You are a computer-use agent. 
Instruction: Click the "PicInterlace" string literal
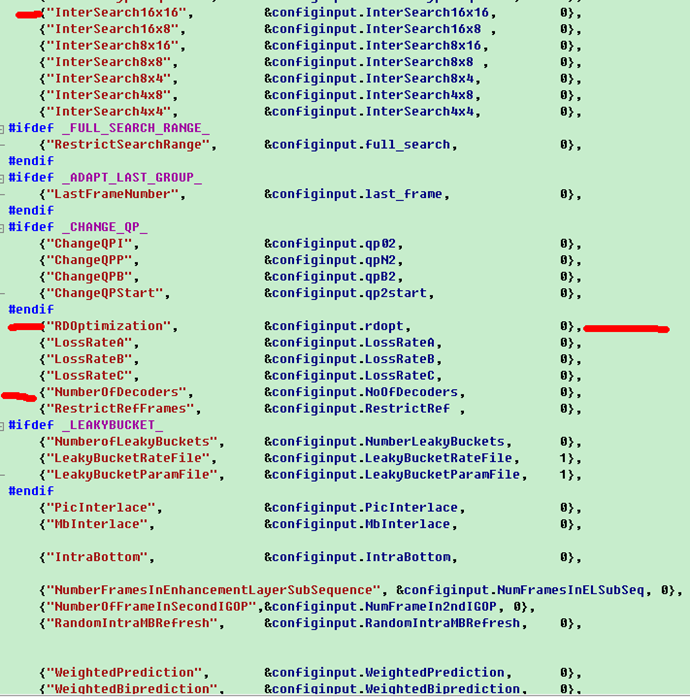click(x=100, y=508)
